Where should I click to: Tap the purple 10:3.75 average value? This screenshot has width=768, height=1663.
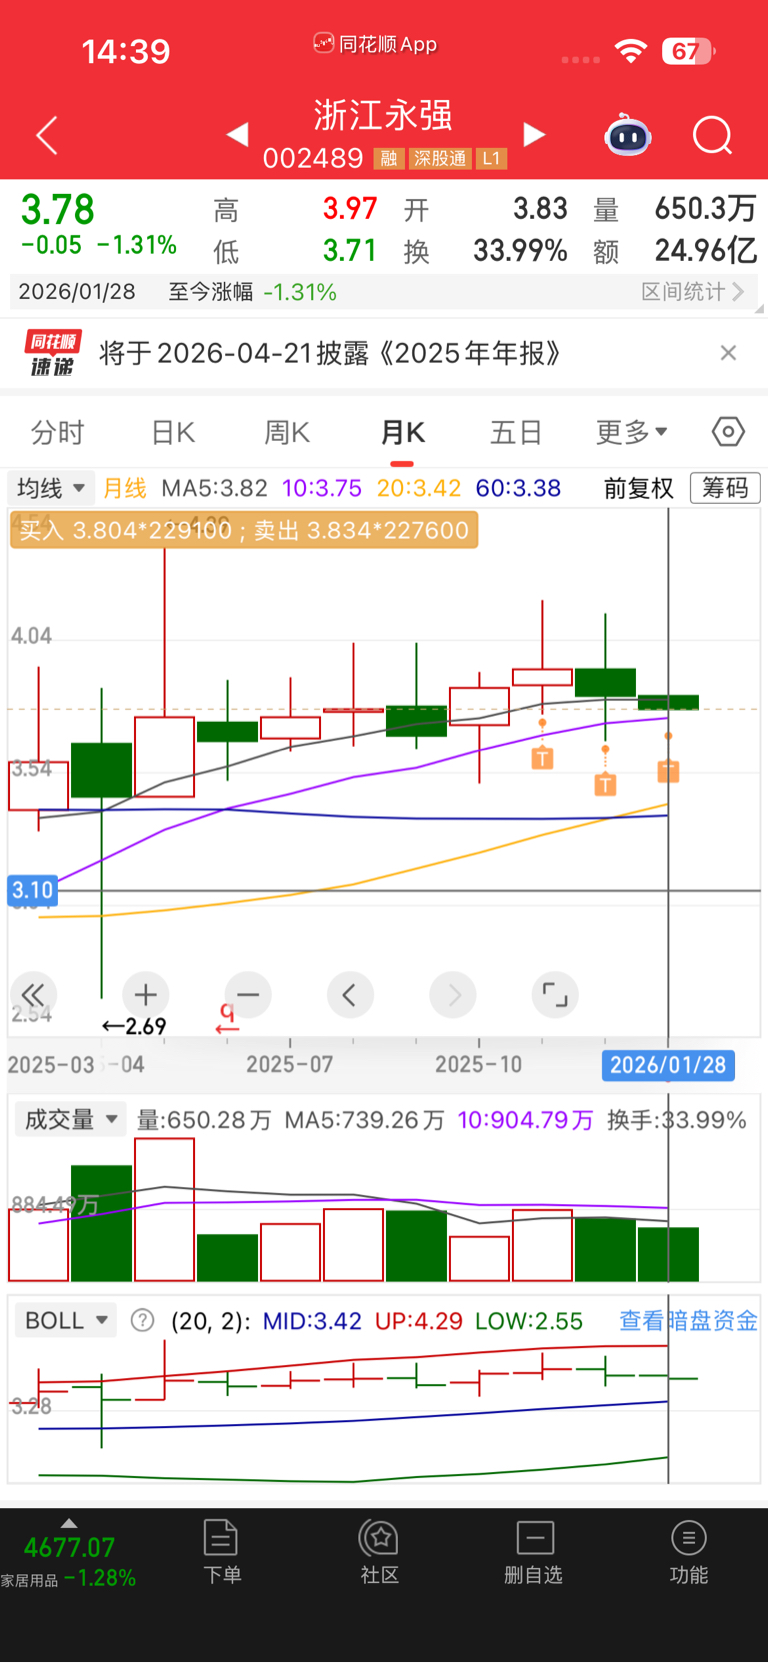(x=322, y=488)
